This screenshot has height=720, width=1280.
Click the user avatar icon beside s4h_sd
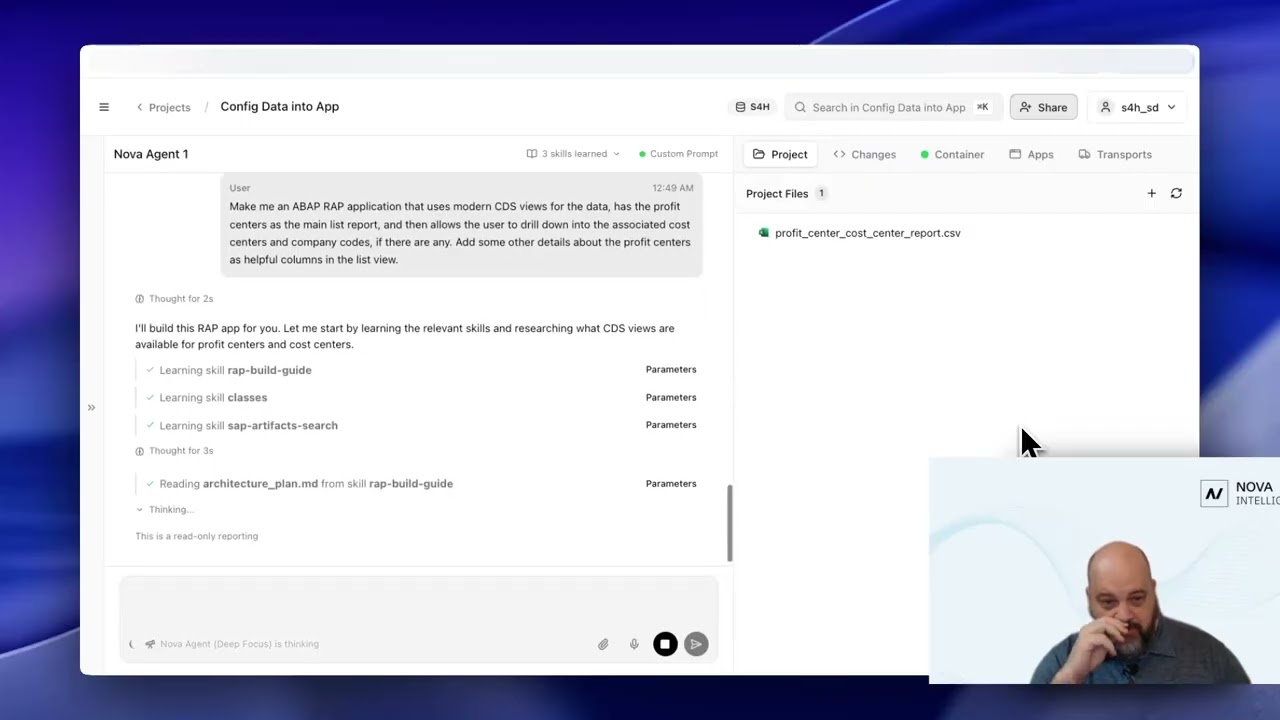(x=1105, y=107)
